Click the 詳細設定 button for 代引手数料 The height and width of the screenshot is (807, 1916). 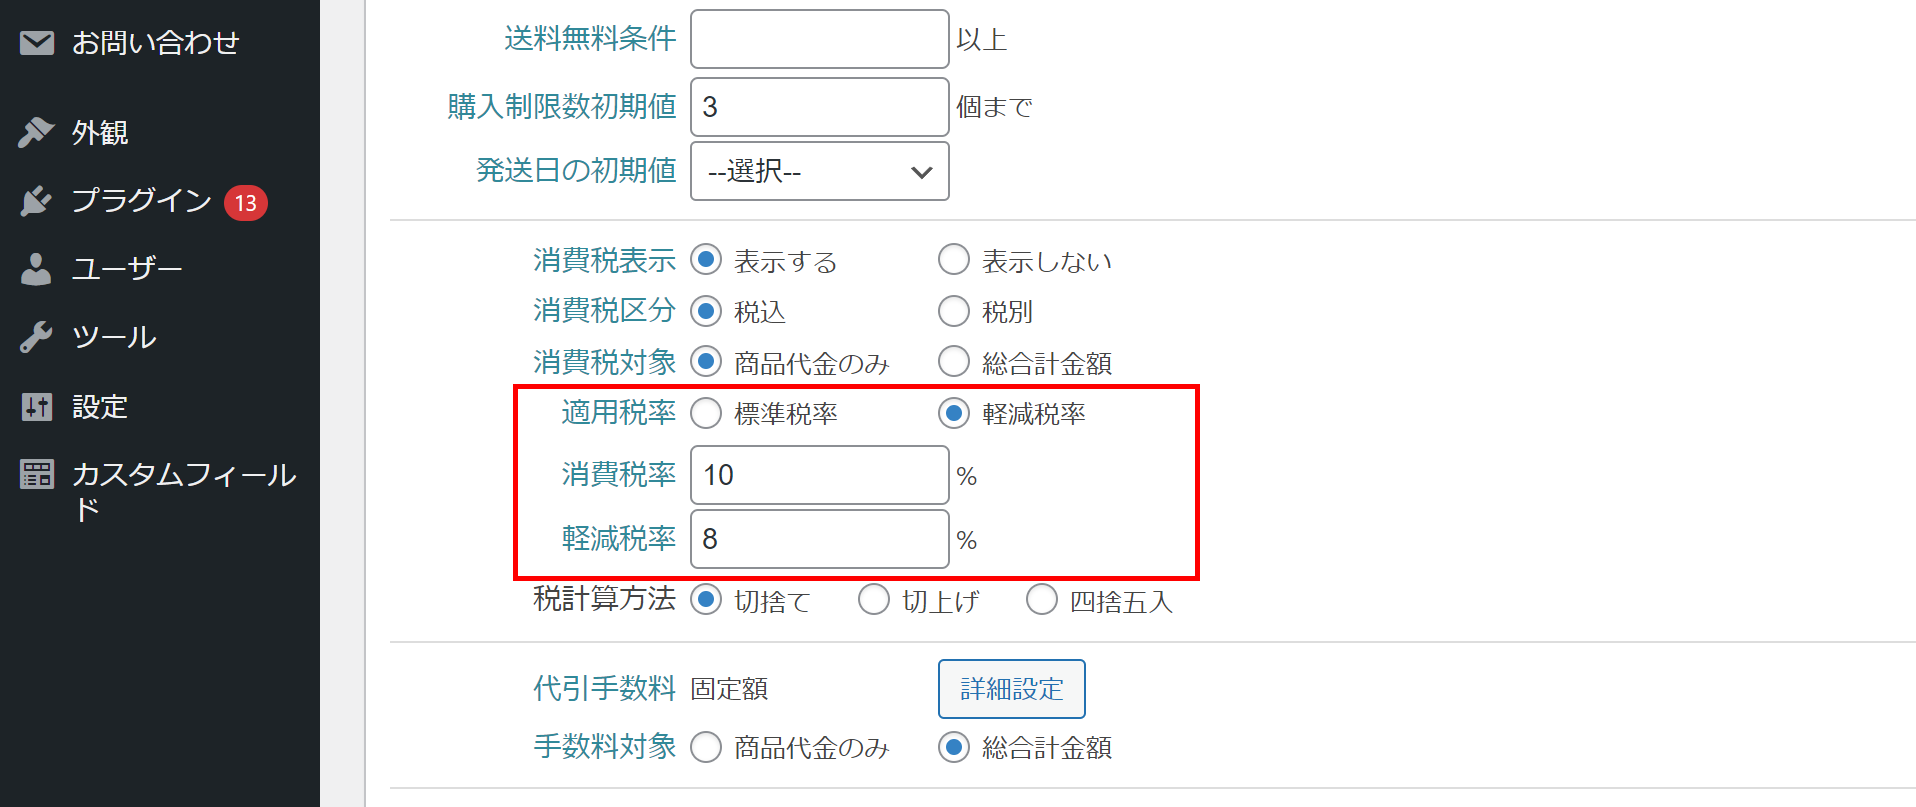(x=1012, y=689)
